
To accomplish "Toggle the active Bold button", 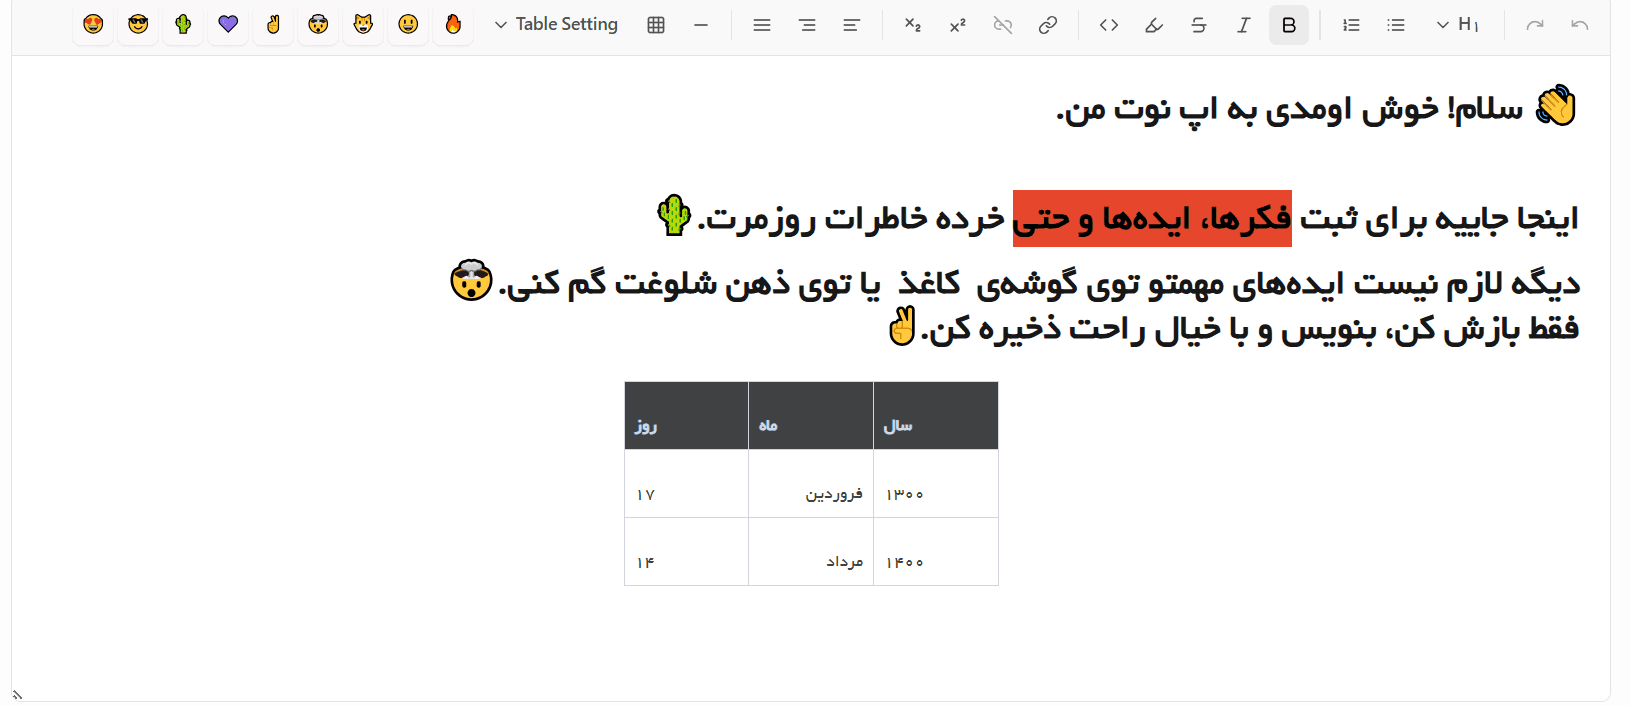I will (1289, 25).
